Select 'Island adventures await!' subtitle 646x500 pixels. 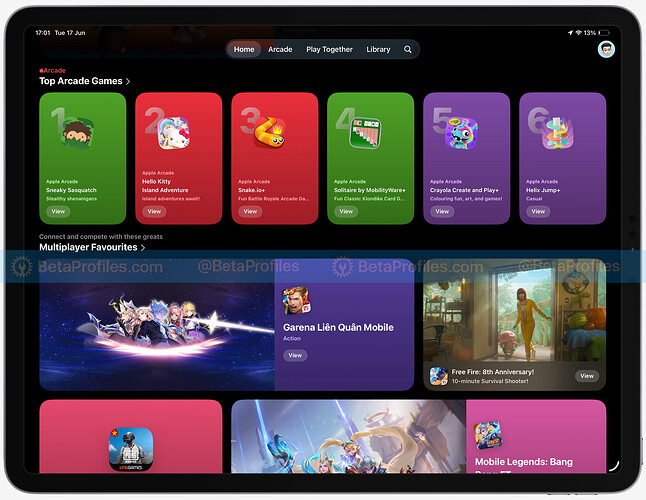171,199
